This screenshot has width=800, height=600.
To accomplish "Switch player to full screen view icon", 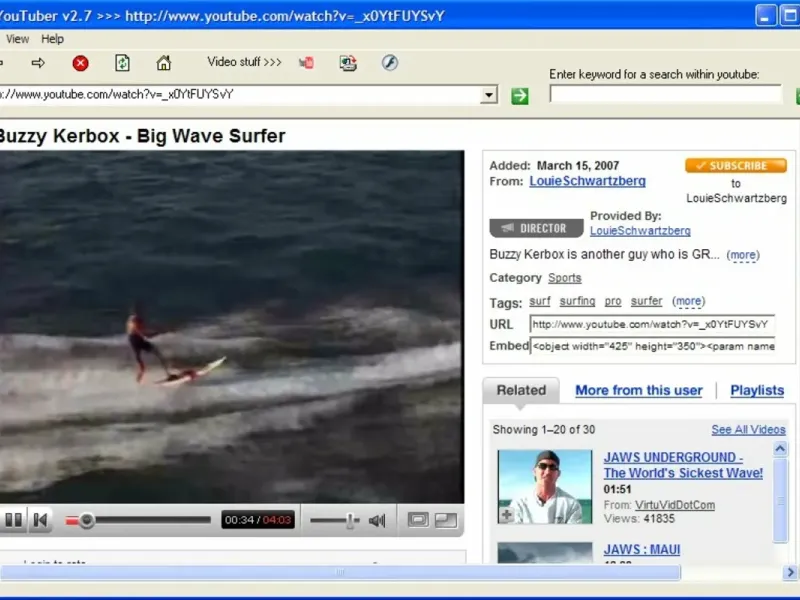I will pyautogui.click(x=446, y=520).
